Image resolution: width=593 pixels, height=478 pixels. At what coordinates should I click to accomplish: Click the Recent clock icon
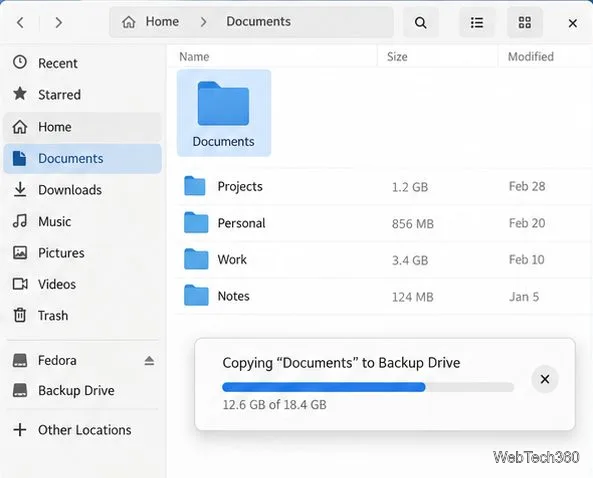pos(20,62)
